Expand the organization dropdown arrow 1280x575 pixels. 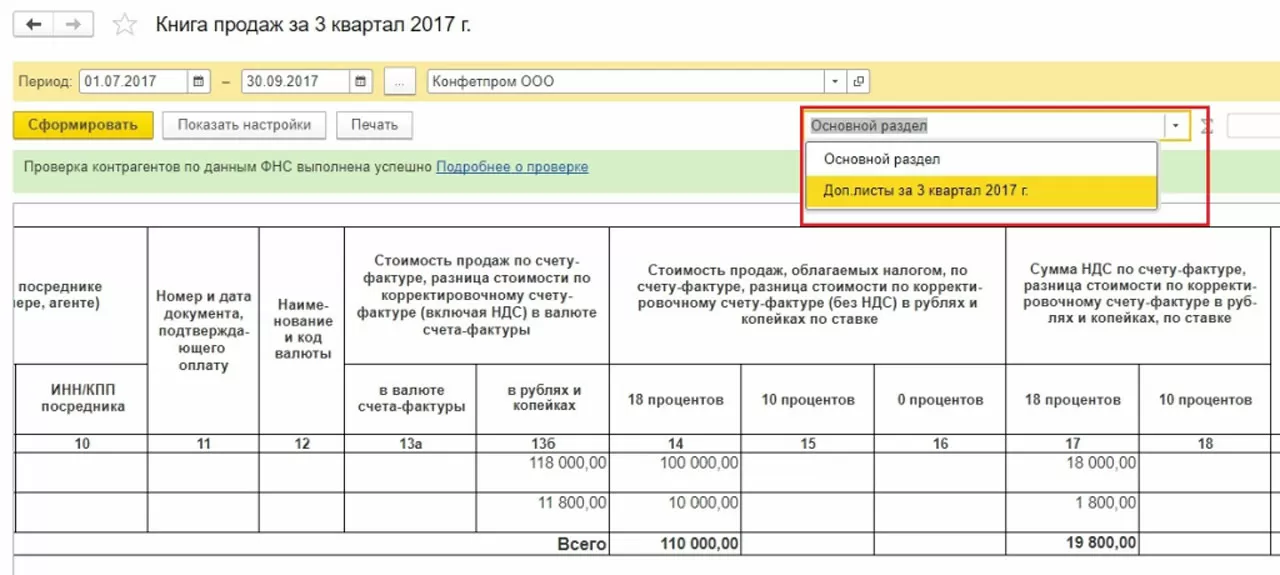pyautogui.click(x=836, y=82)
